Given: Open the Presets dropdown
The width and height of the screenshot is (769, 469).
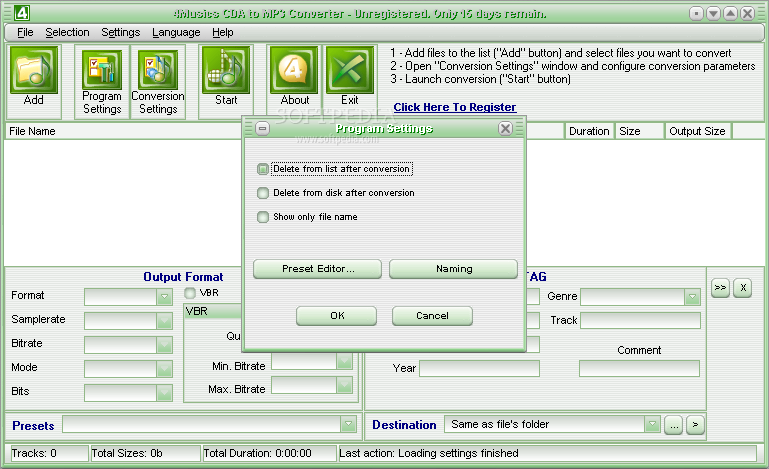Looking at the screenshot, I should pos(348,424).
